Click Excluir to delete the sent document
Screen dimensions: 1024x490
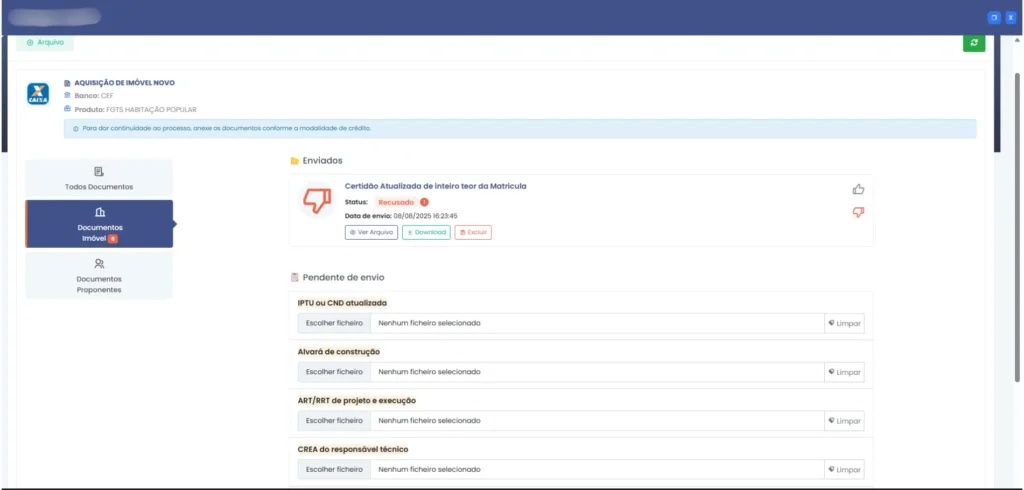click(473, 232)
